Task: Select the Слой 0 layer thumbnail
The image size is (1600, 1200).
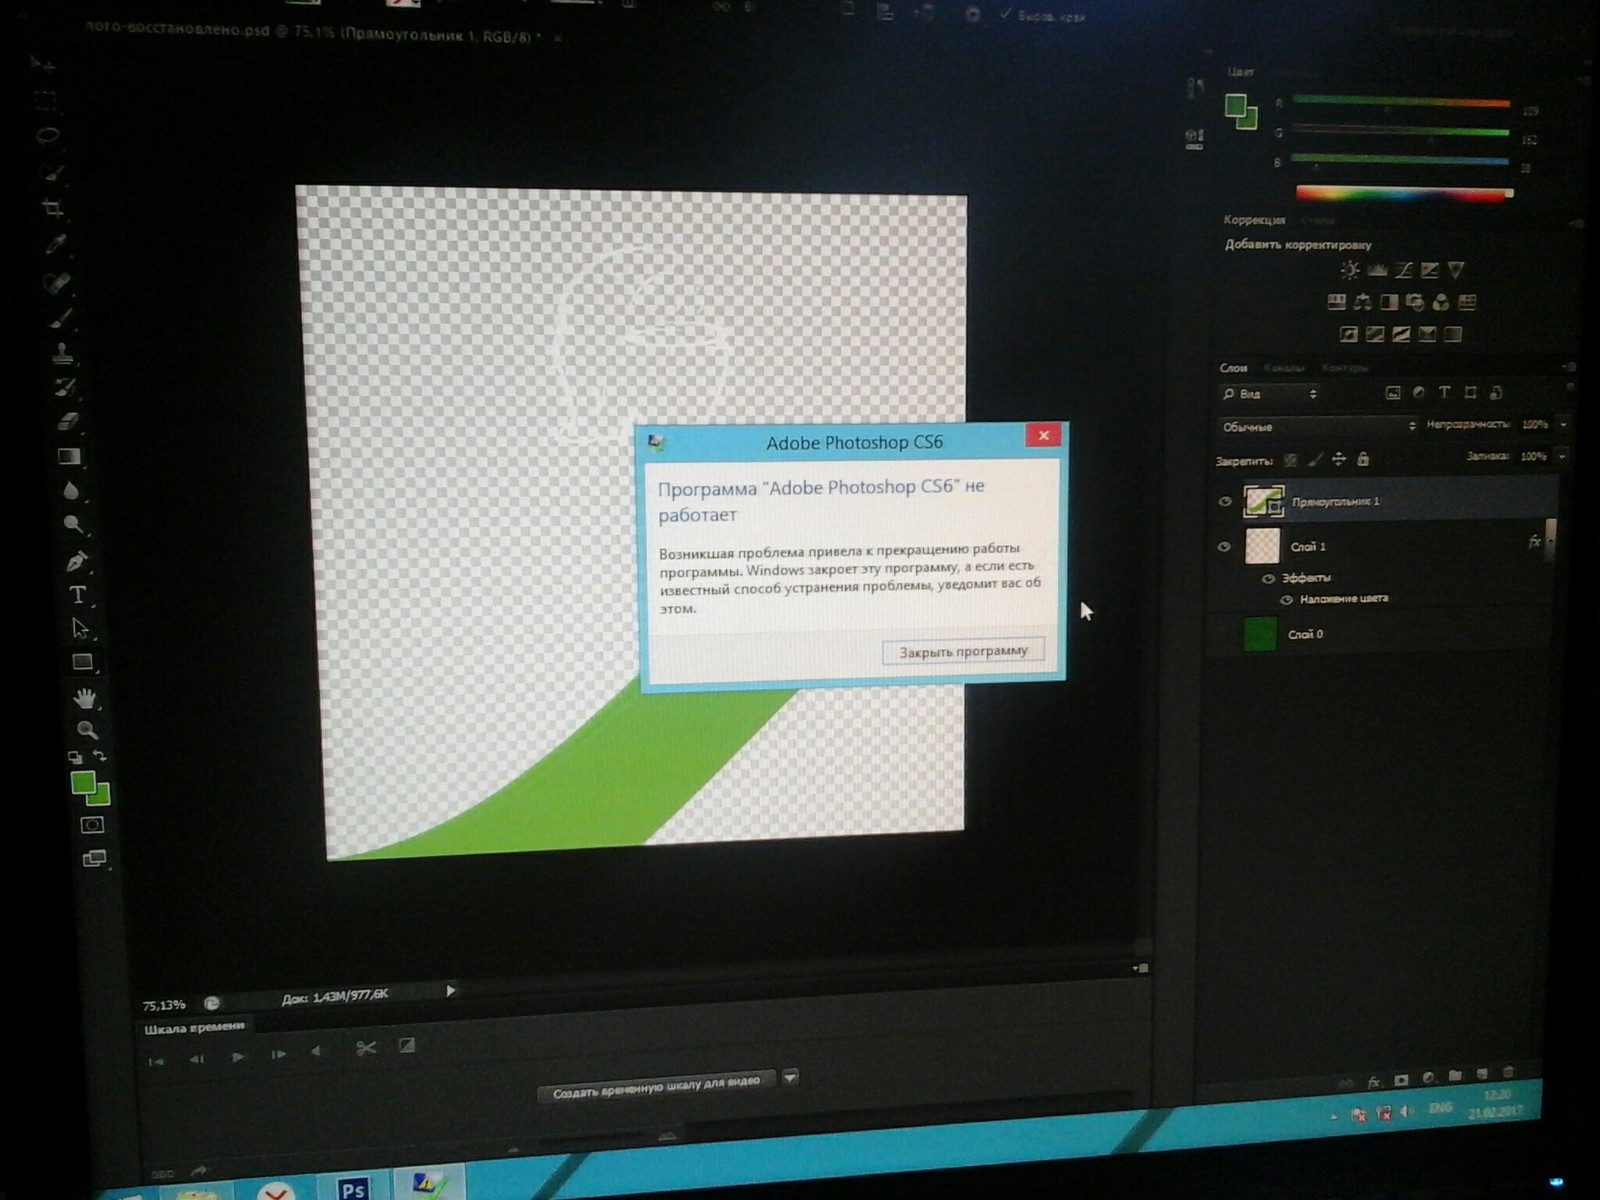Action: click(x=1260, y=635)
